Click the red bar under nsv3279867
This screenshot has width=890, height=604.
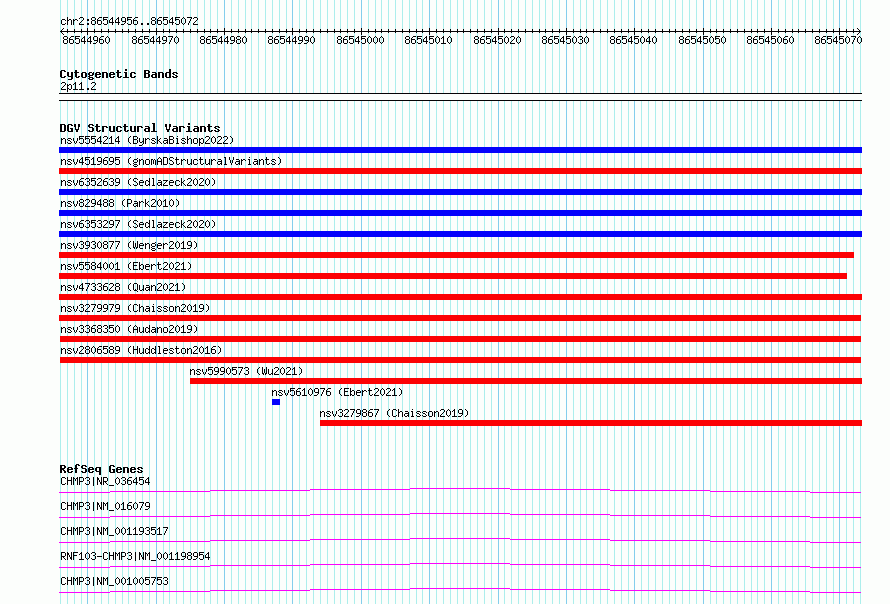(591, 423)
